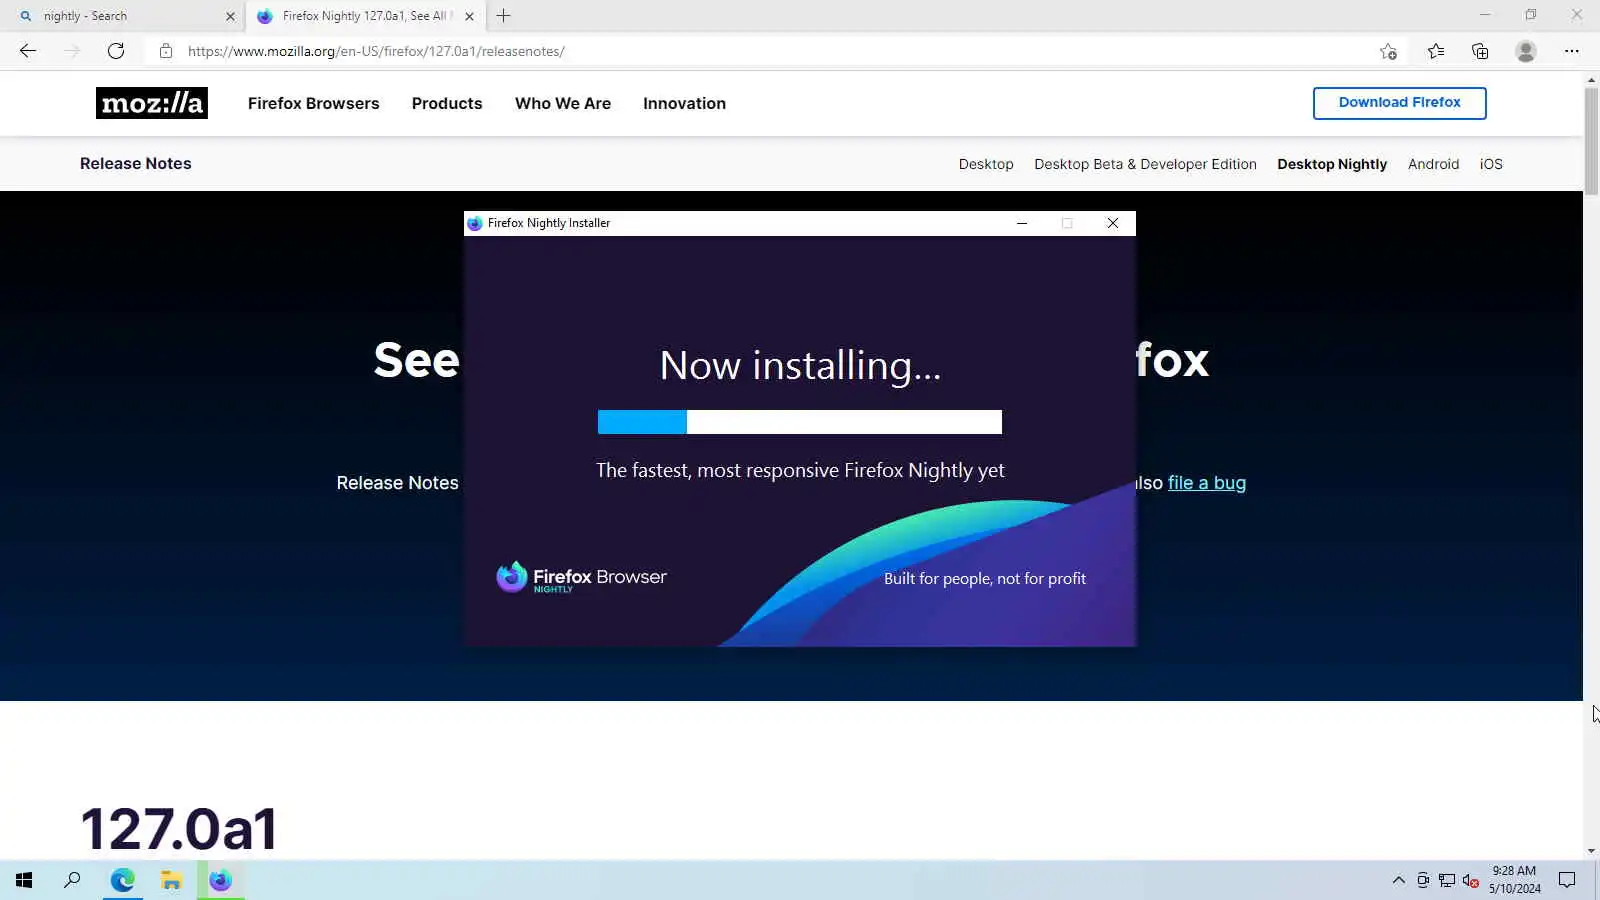Open the Innovation menu
Viewport: 1600px width, 900px height.
coord(684,103)
